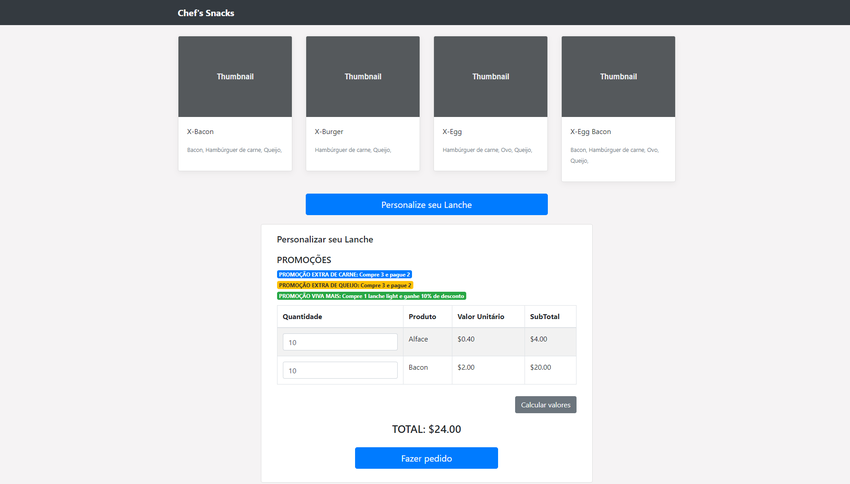
Task: Open the X-Egg Bacon thumbnail image
Action: tap(619, 76)
